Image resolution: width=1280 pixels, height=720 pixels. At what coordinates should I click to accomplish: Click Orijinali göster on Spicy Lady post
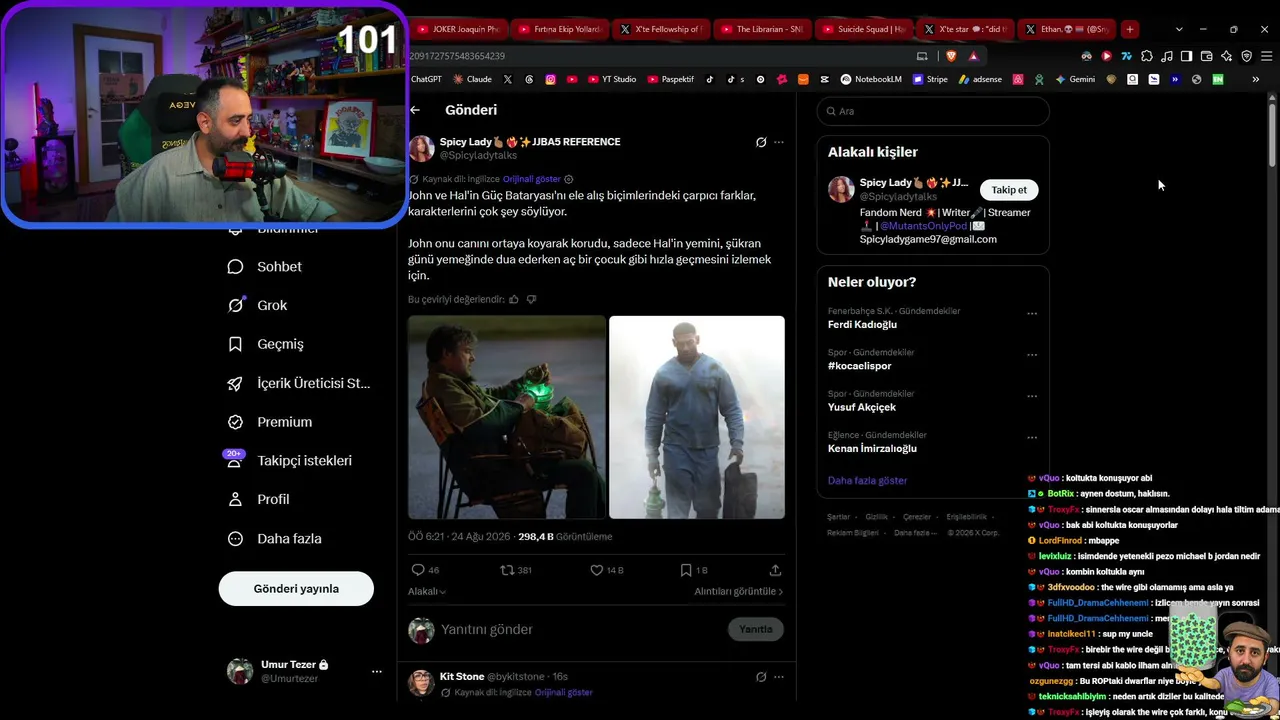tap(531, 179)
